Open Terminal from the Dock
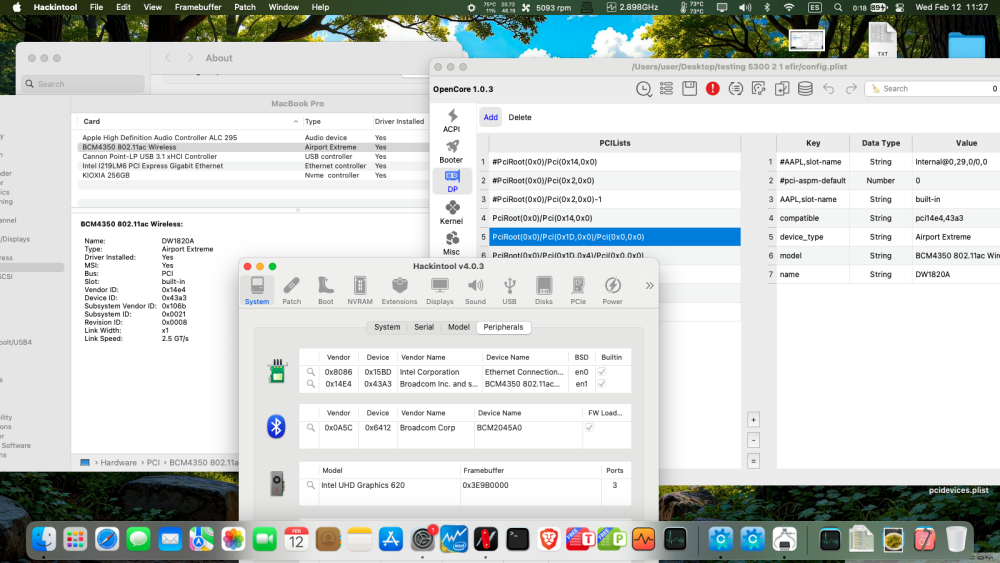Image resolution: width=1000 pixels, height=563 pixels. [x=517, y=539]
